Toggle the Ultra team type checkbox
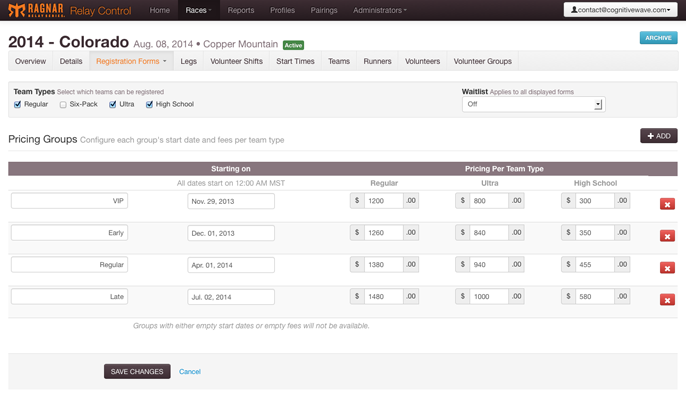The width and height of the screenshot is (686, 405). click(x=113, y=105)
